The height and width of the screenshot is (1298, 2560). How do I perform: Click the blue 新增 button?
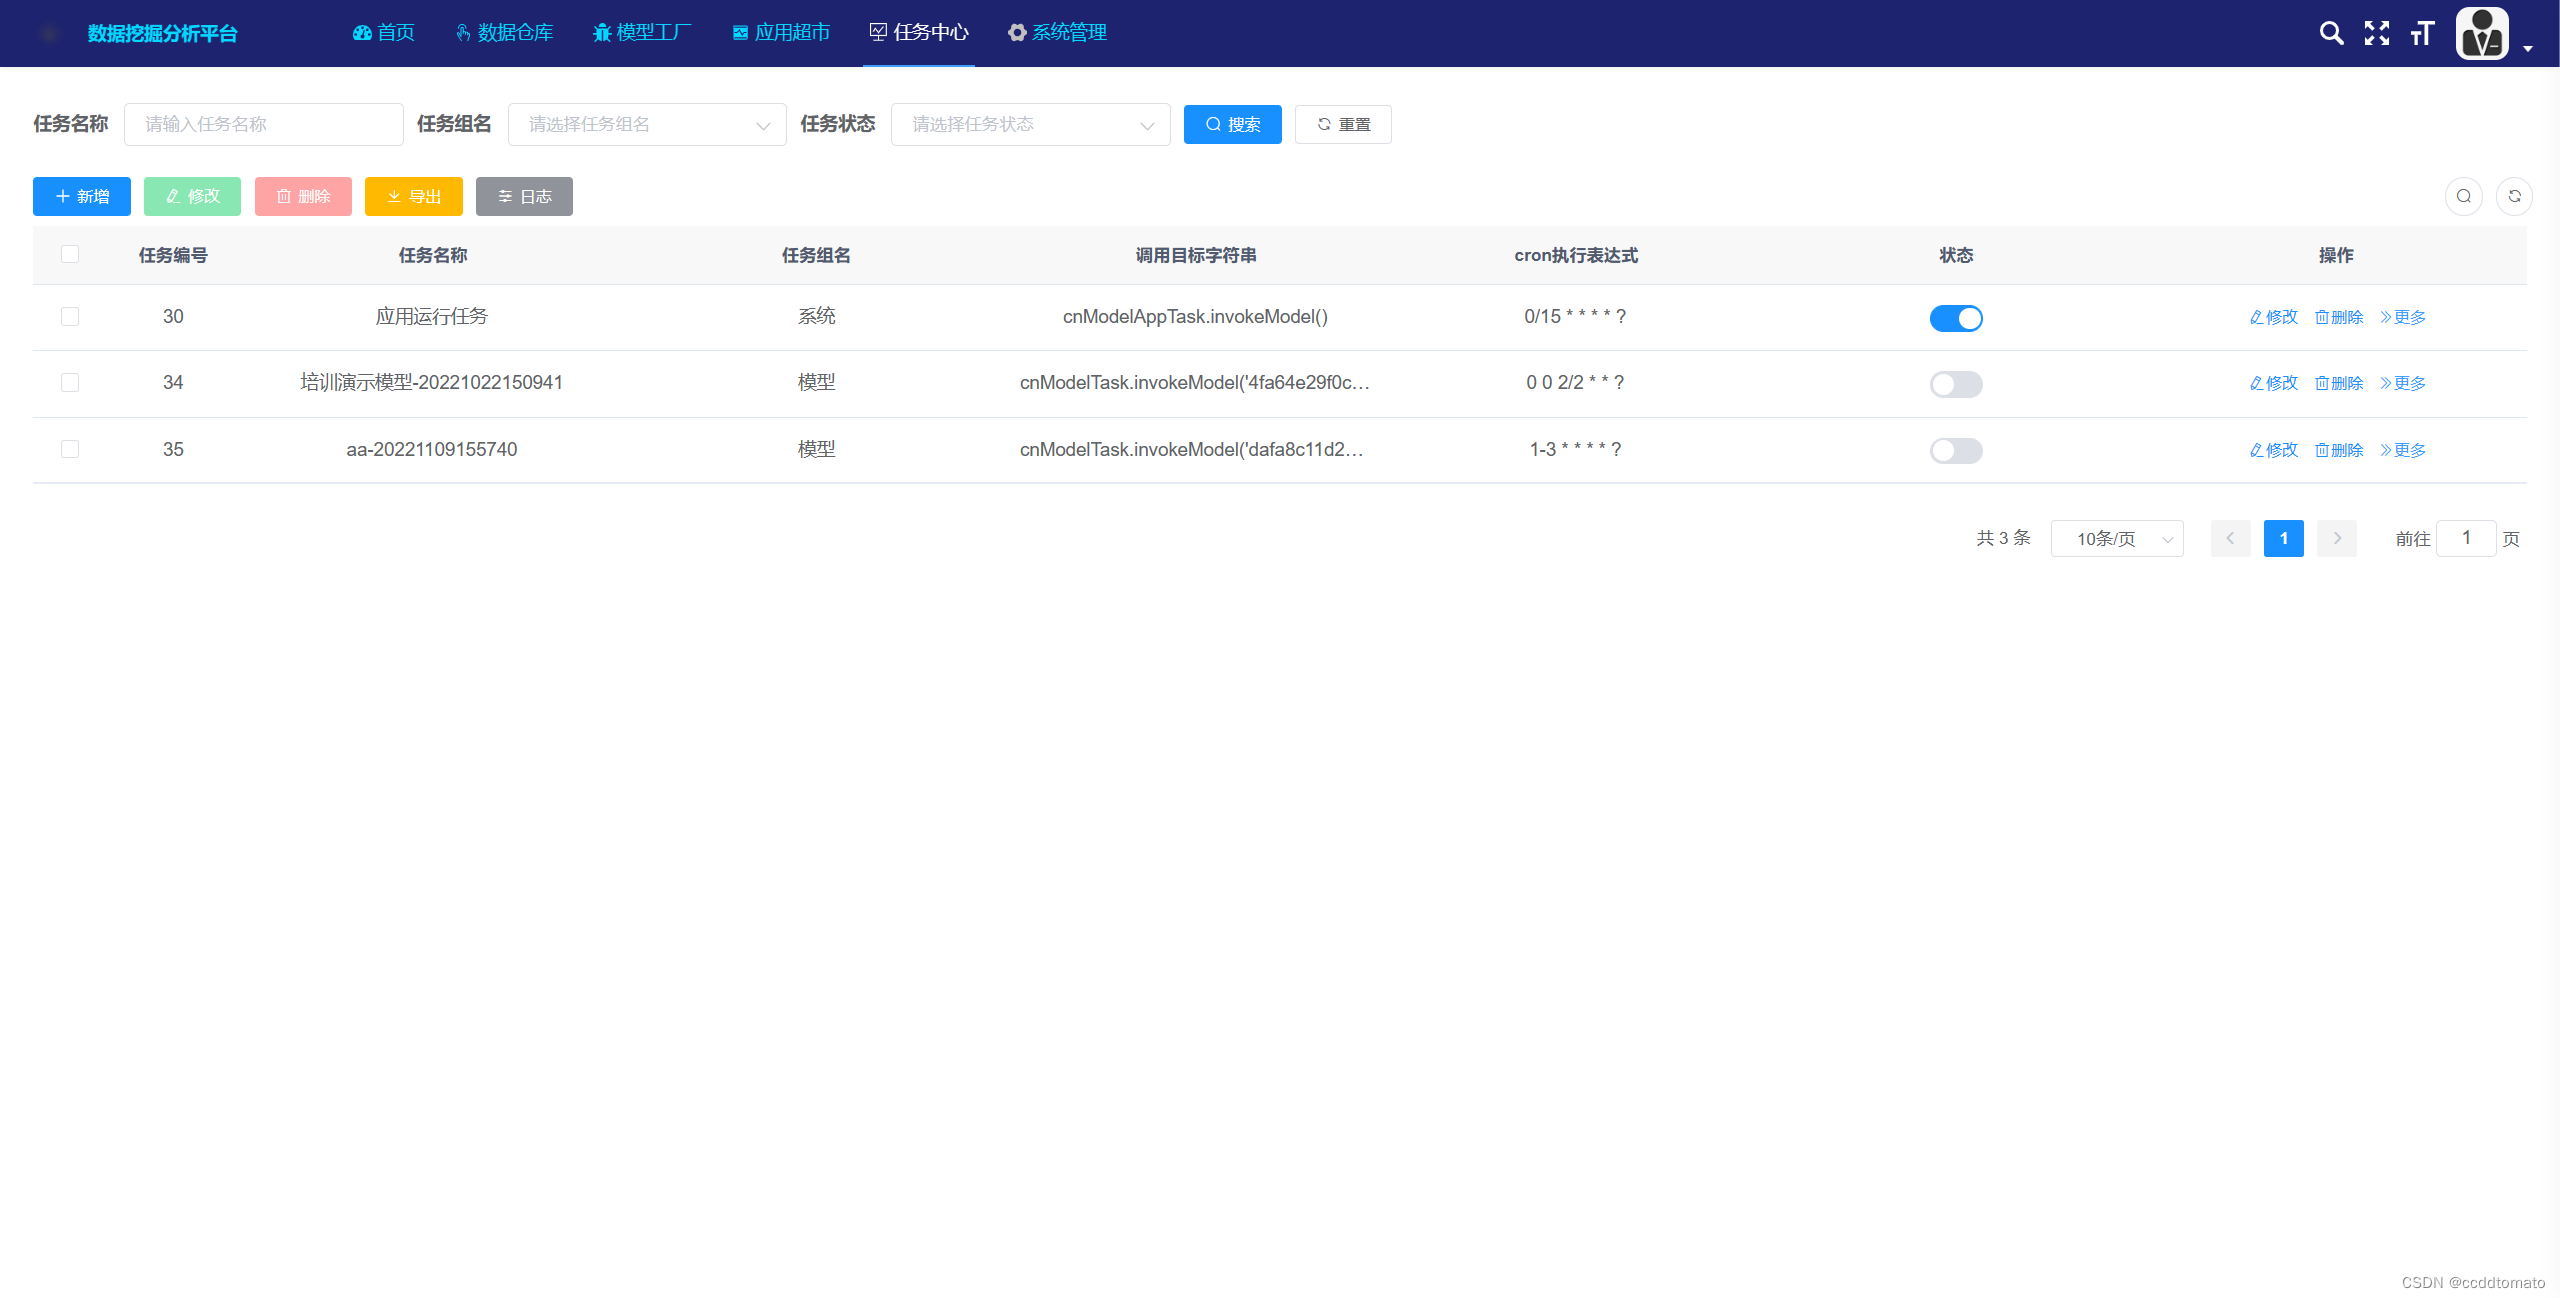(82, 197)
